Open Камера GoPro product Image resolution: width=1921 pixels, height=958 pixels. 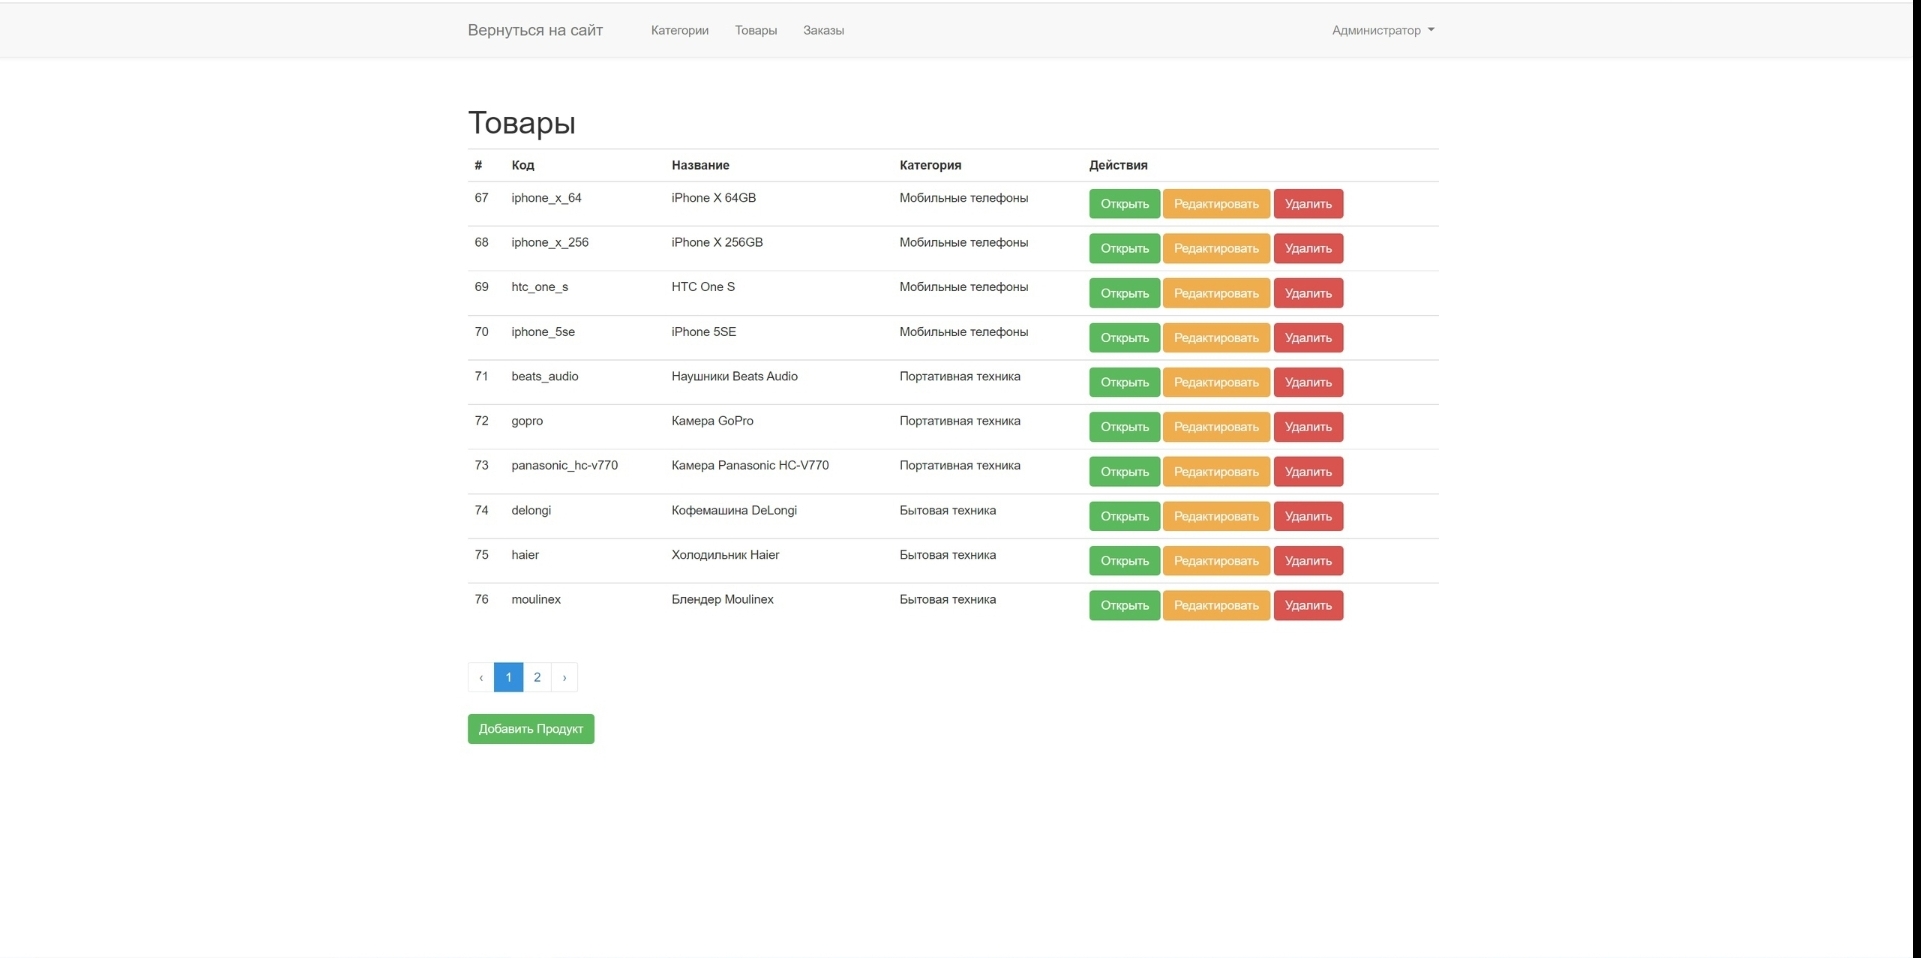[x=1124, y=427]
